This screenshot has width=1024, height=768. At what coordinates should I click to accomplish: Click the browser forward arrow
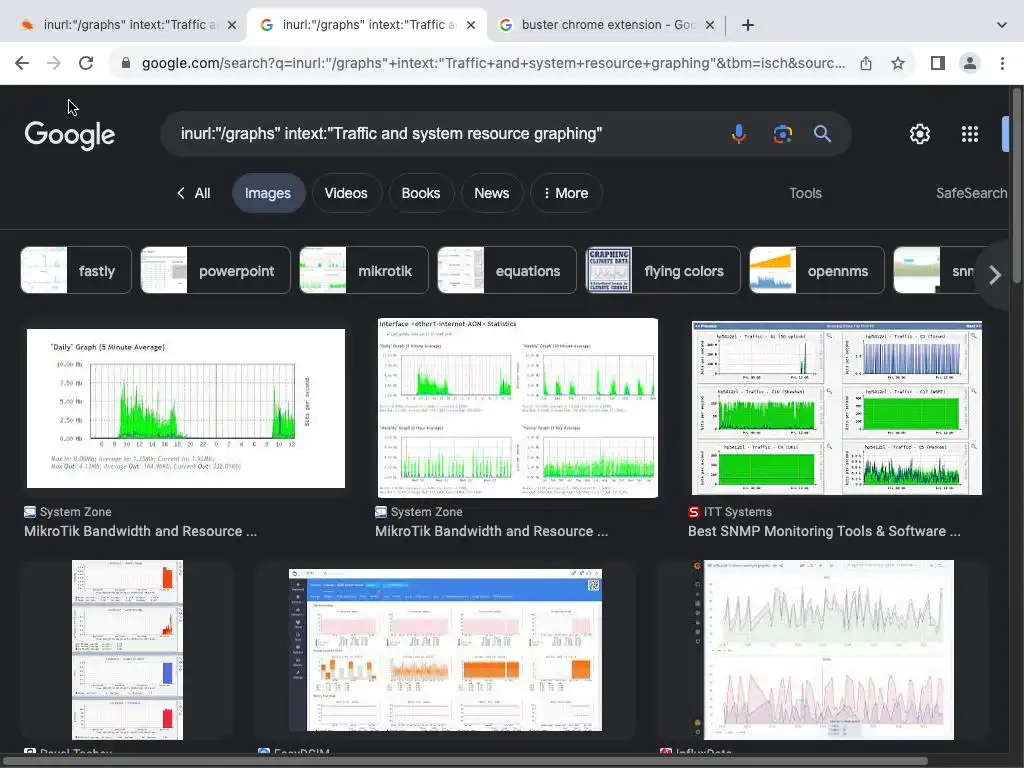click(x=54, y=63)
